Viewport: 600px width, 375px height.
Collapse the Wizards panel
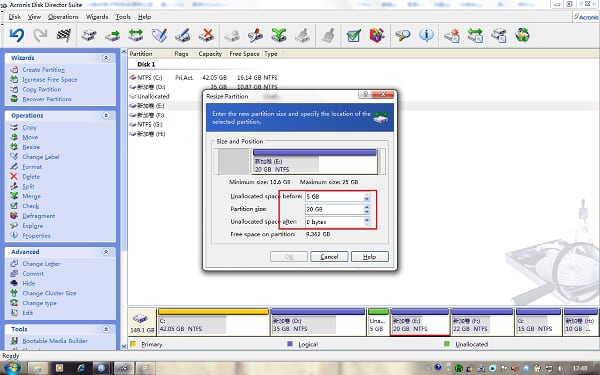point(106,58)
